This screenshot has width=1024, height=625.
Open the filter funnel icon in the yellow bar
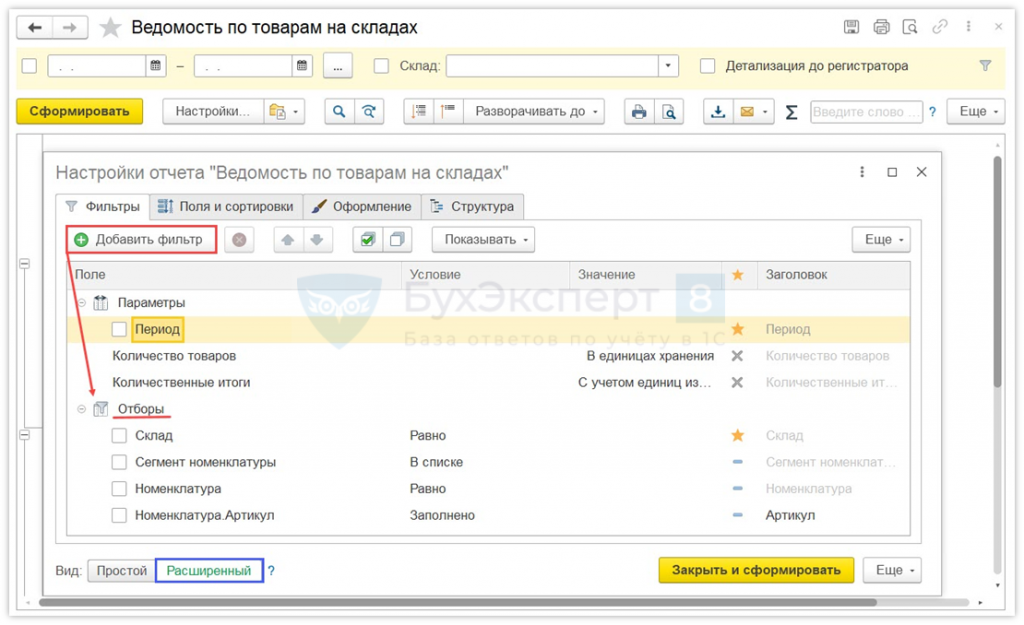(x=985, y=65)
